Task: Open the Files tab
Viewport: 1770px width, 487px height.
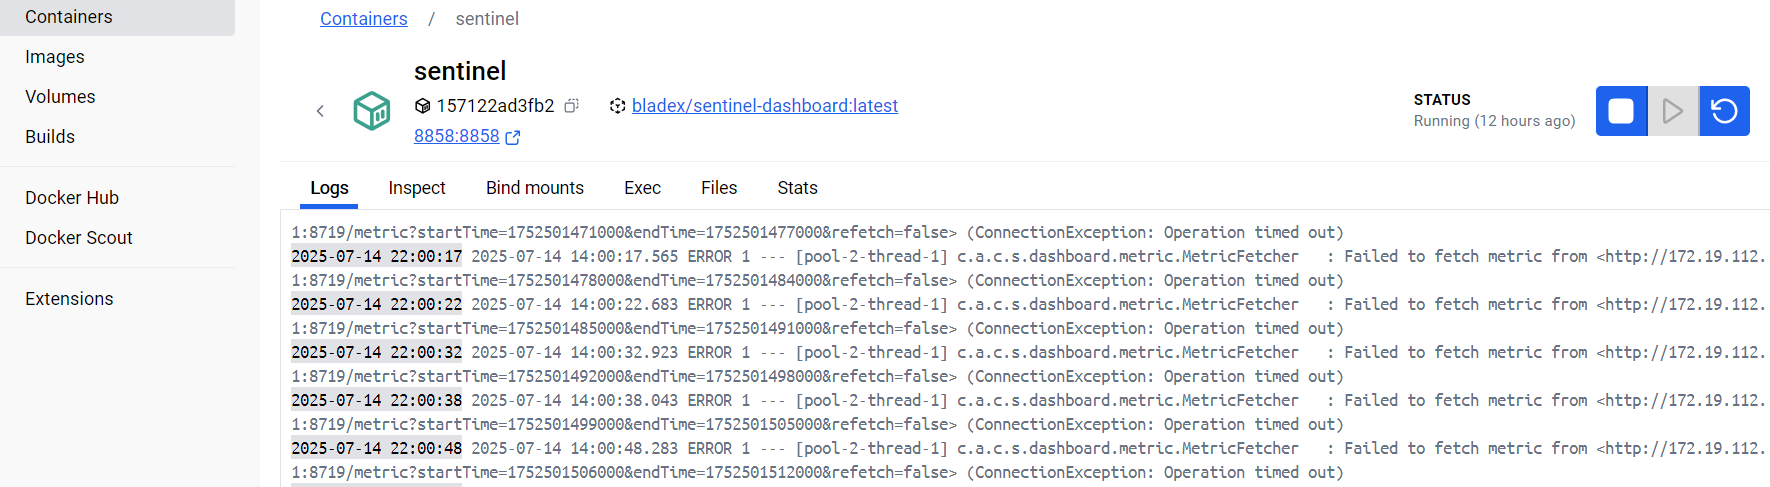Action: (x=719, y=188)
